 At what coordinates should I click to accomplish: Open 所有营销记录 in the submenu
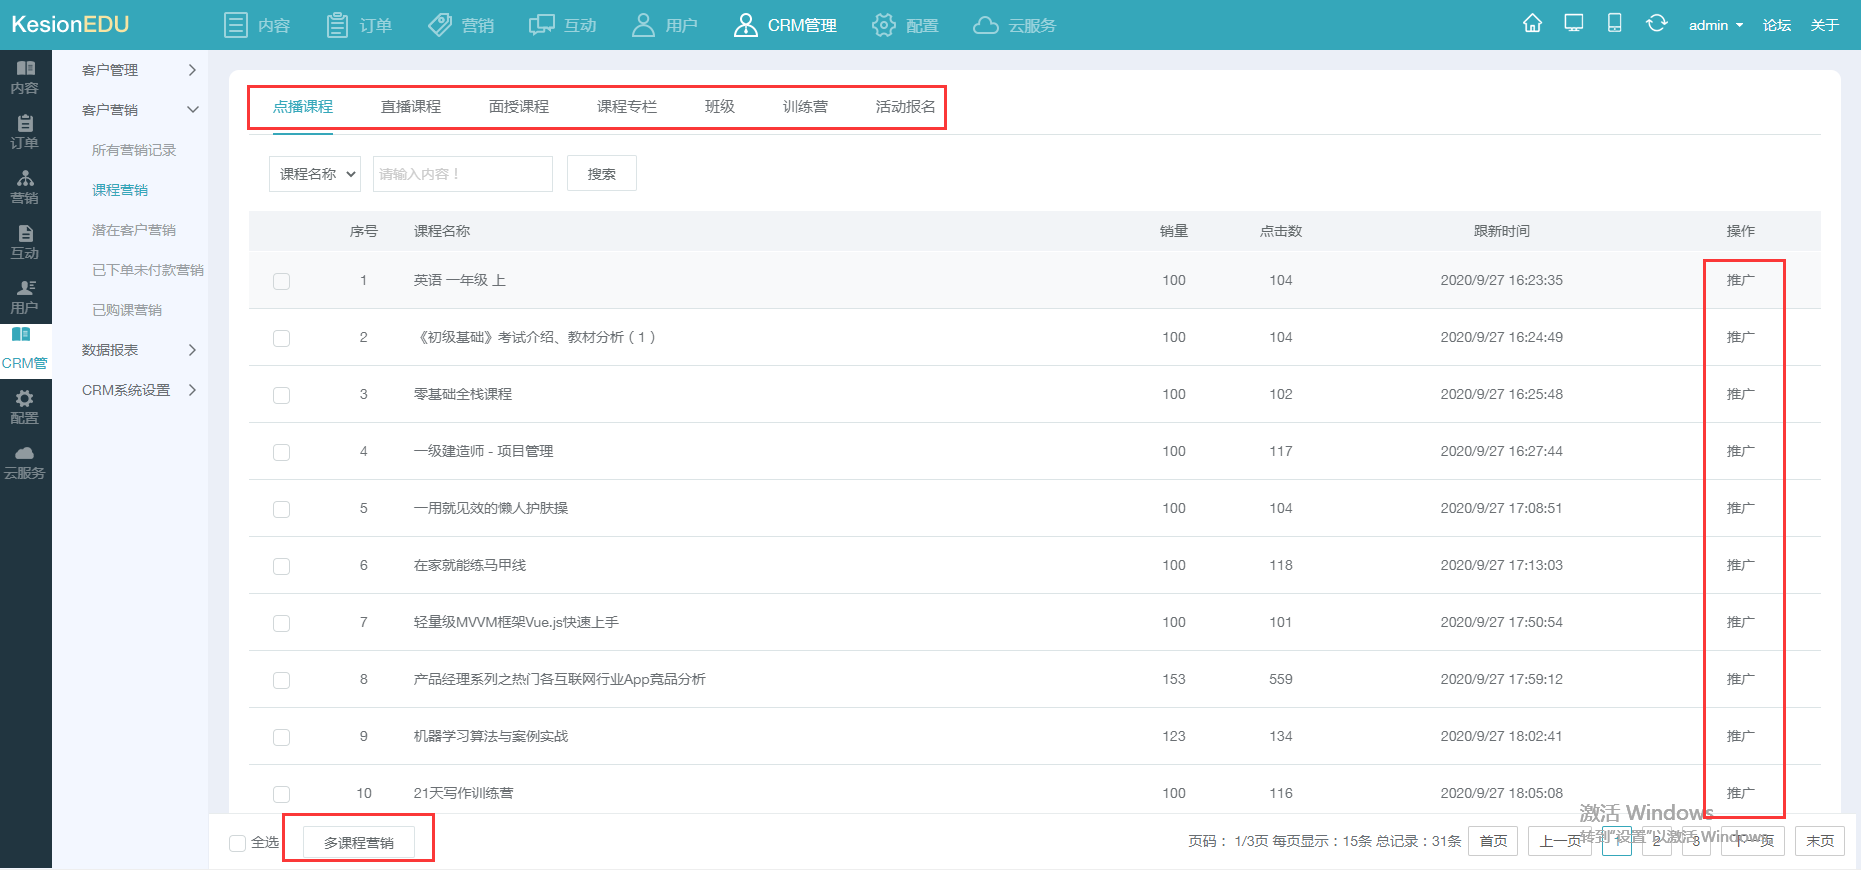click(x=134, y=150)
